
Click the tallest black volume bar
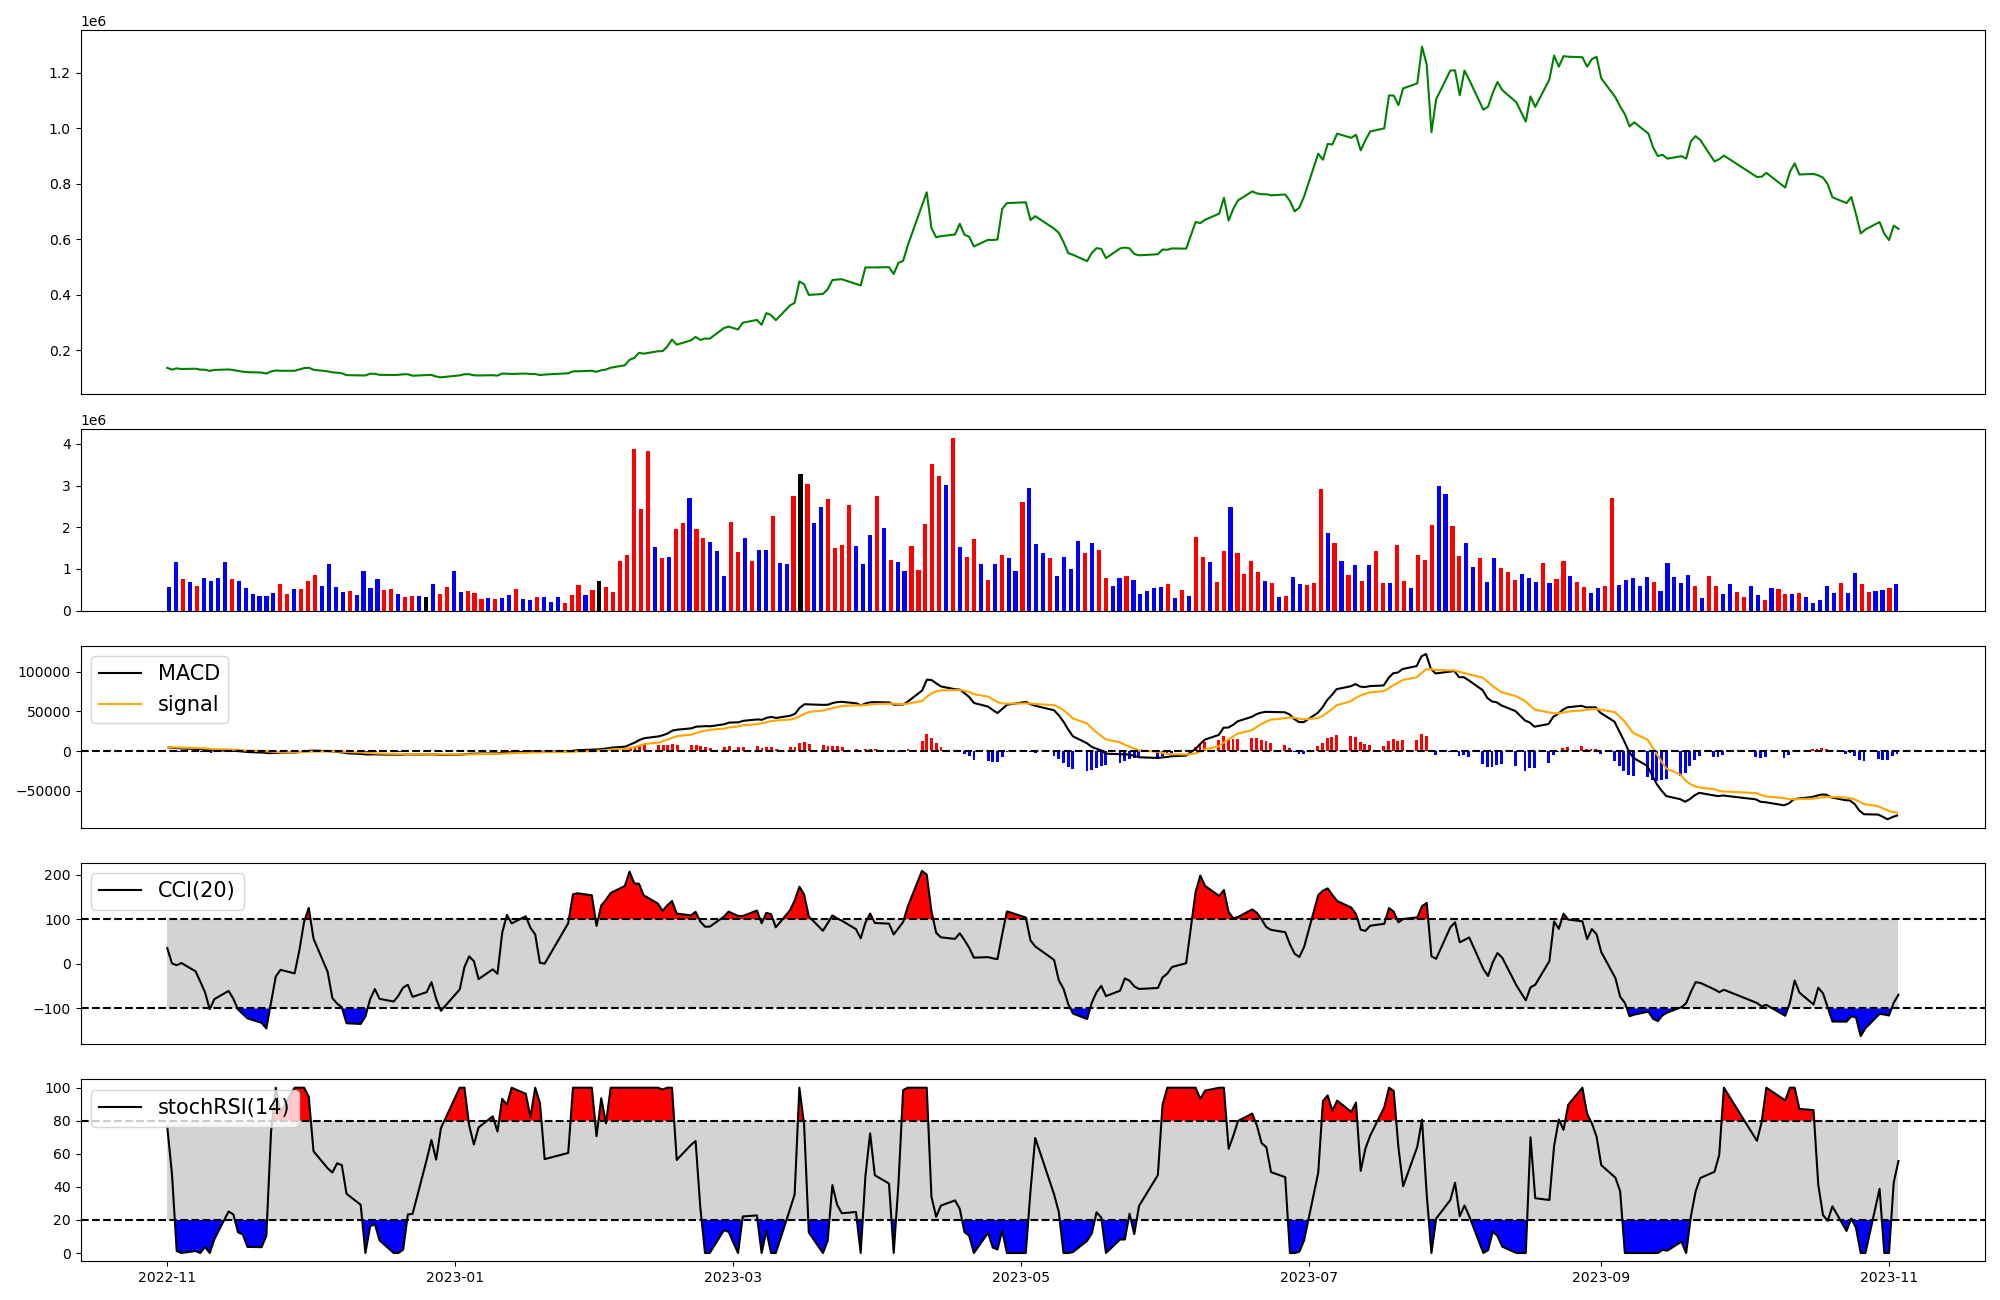[800, 542]
